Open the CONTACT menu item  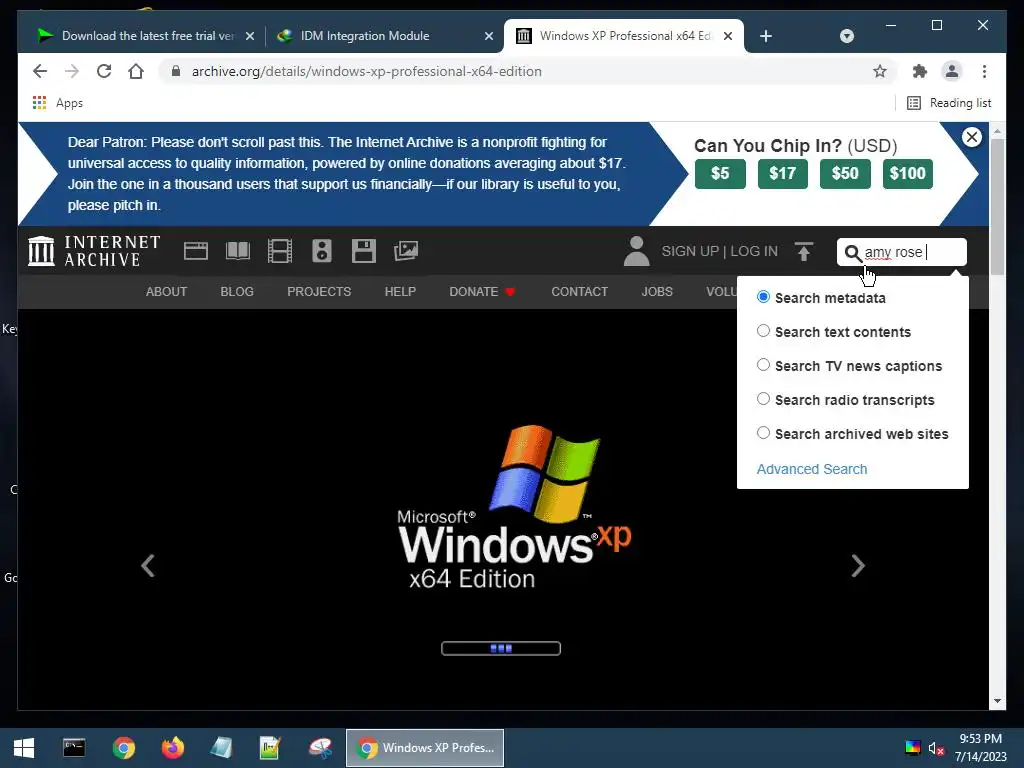coord(579,291)
